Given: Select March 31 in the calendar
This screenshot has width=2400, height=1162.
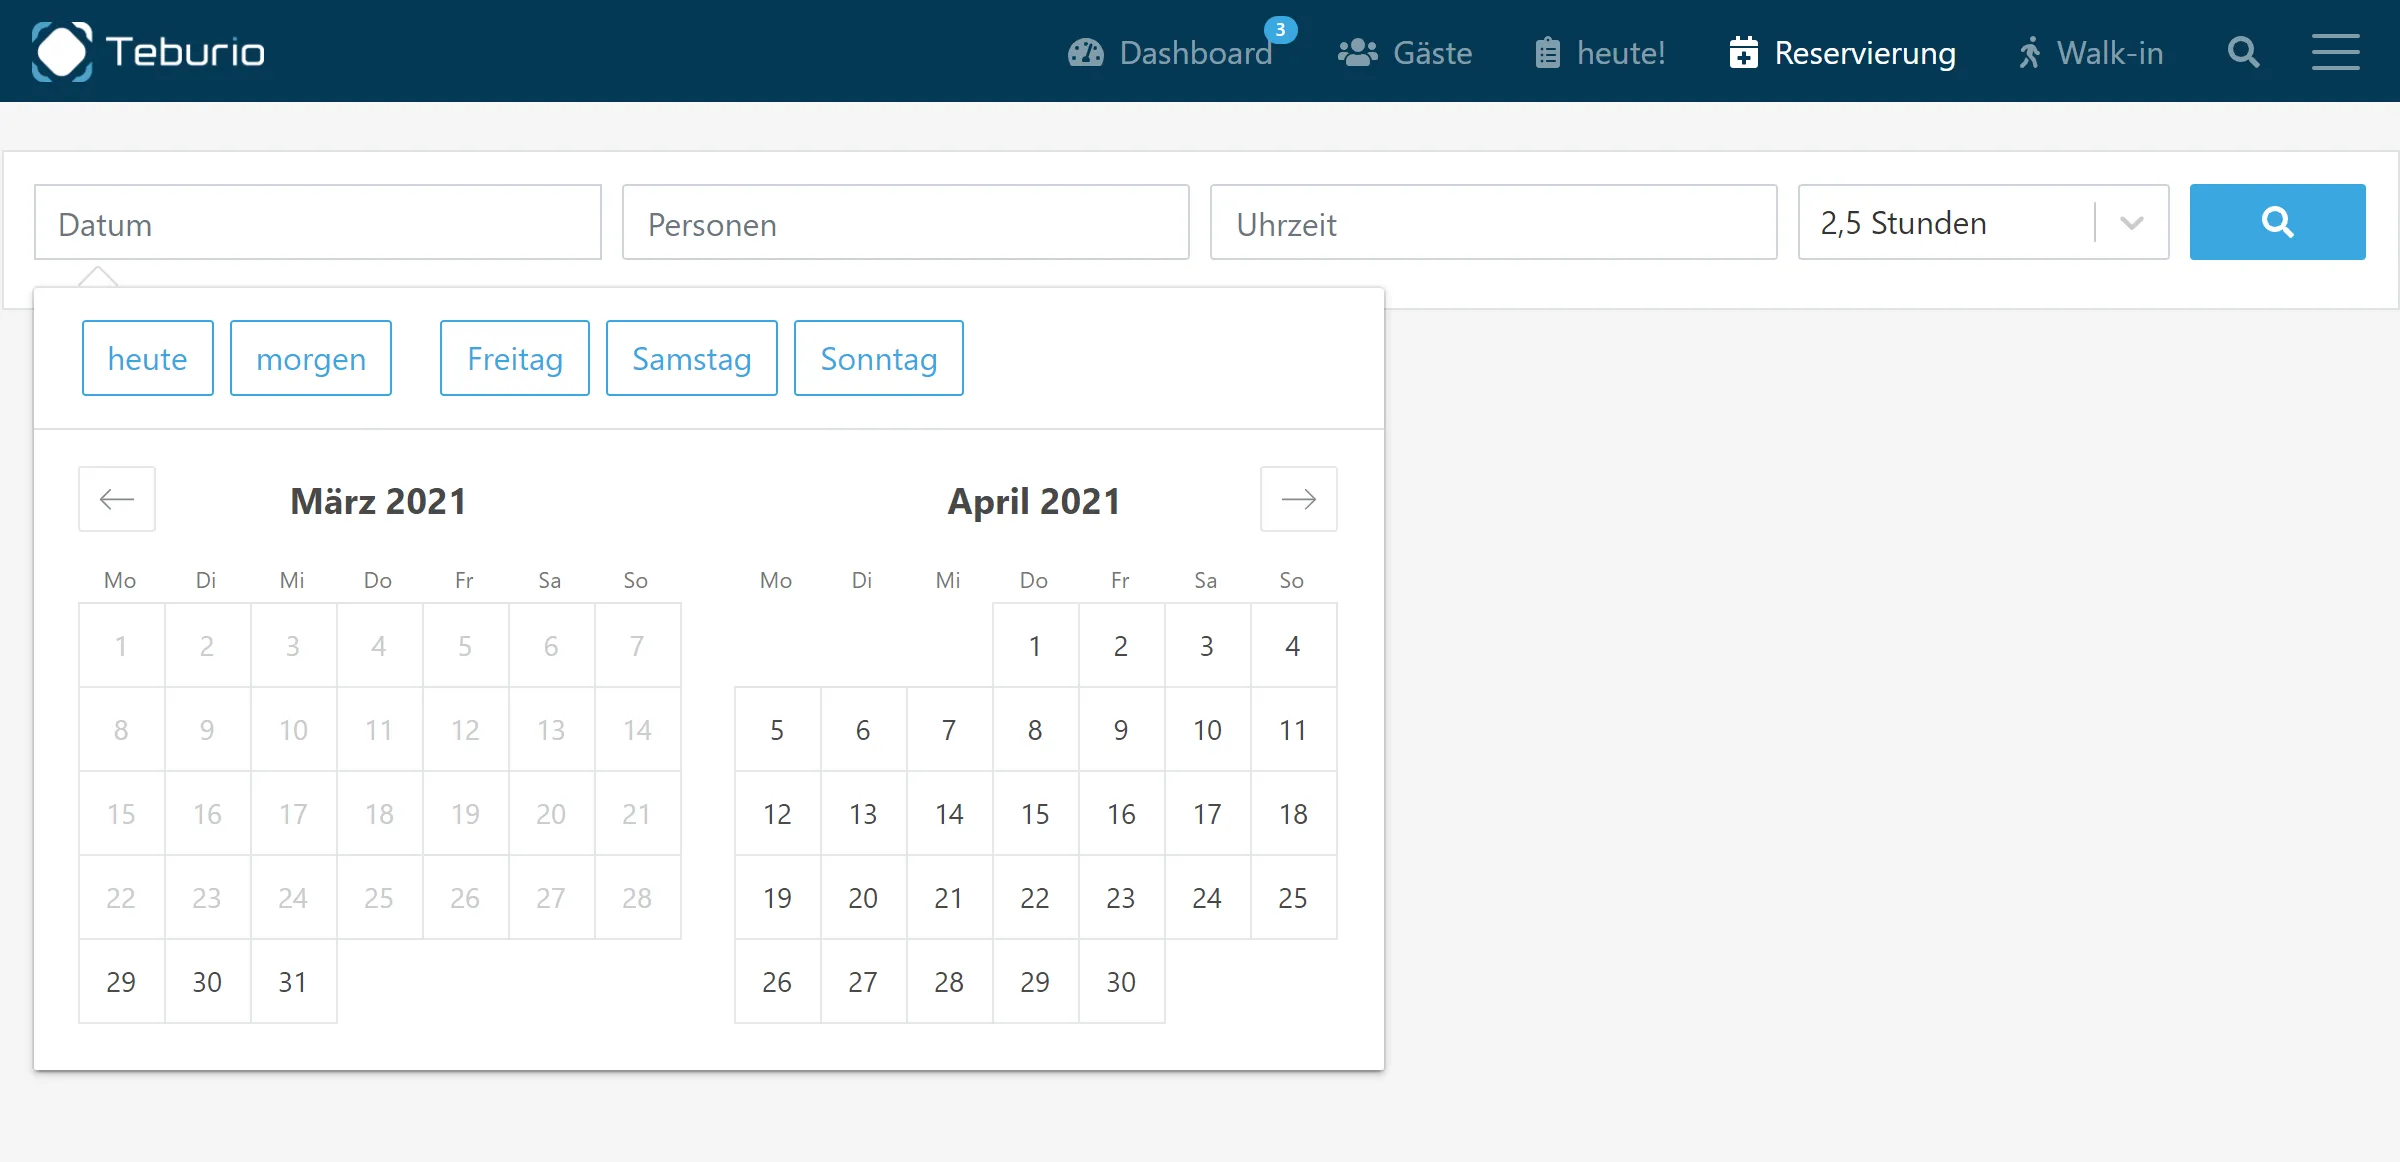Looking at the screenshot, I should coord(293,982).
